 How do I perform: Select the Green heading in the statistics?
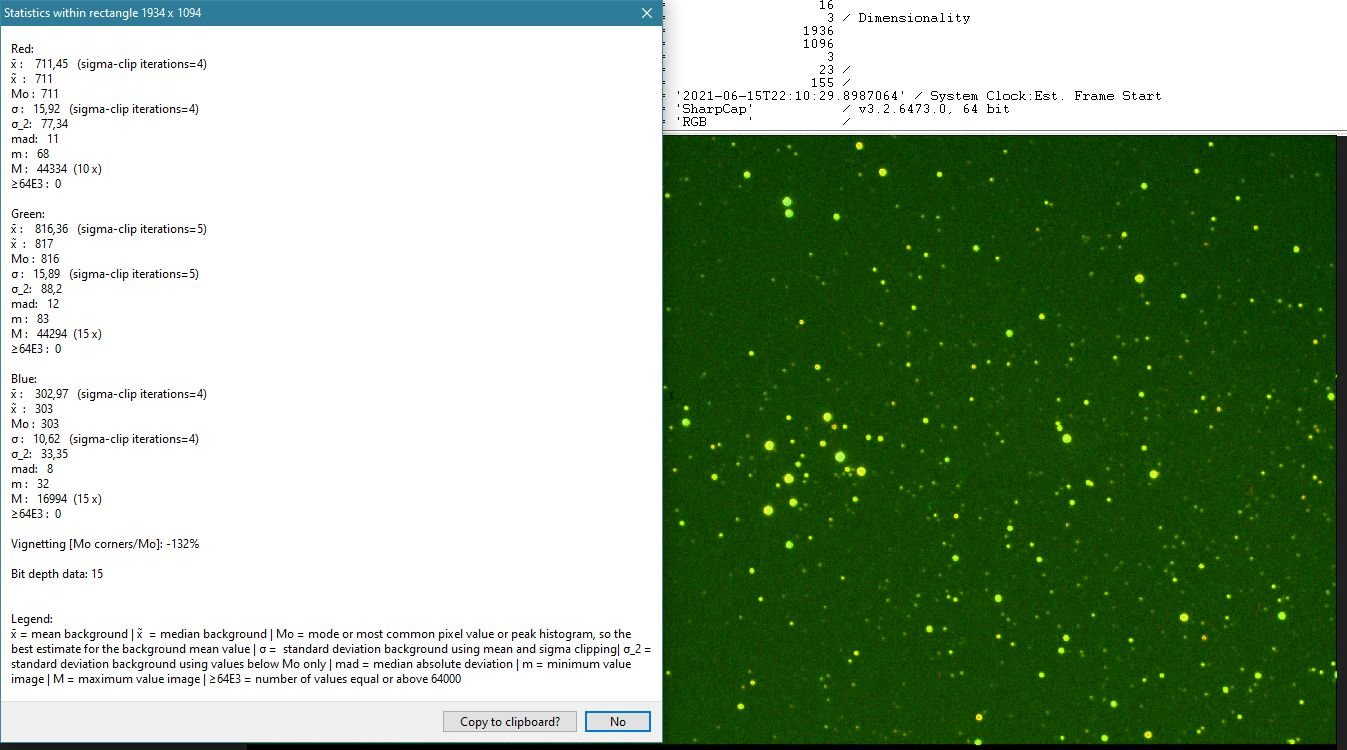click(x=27, y=214)
